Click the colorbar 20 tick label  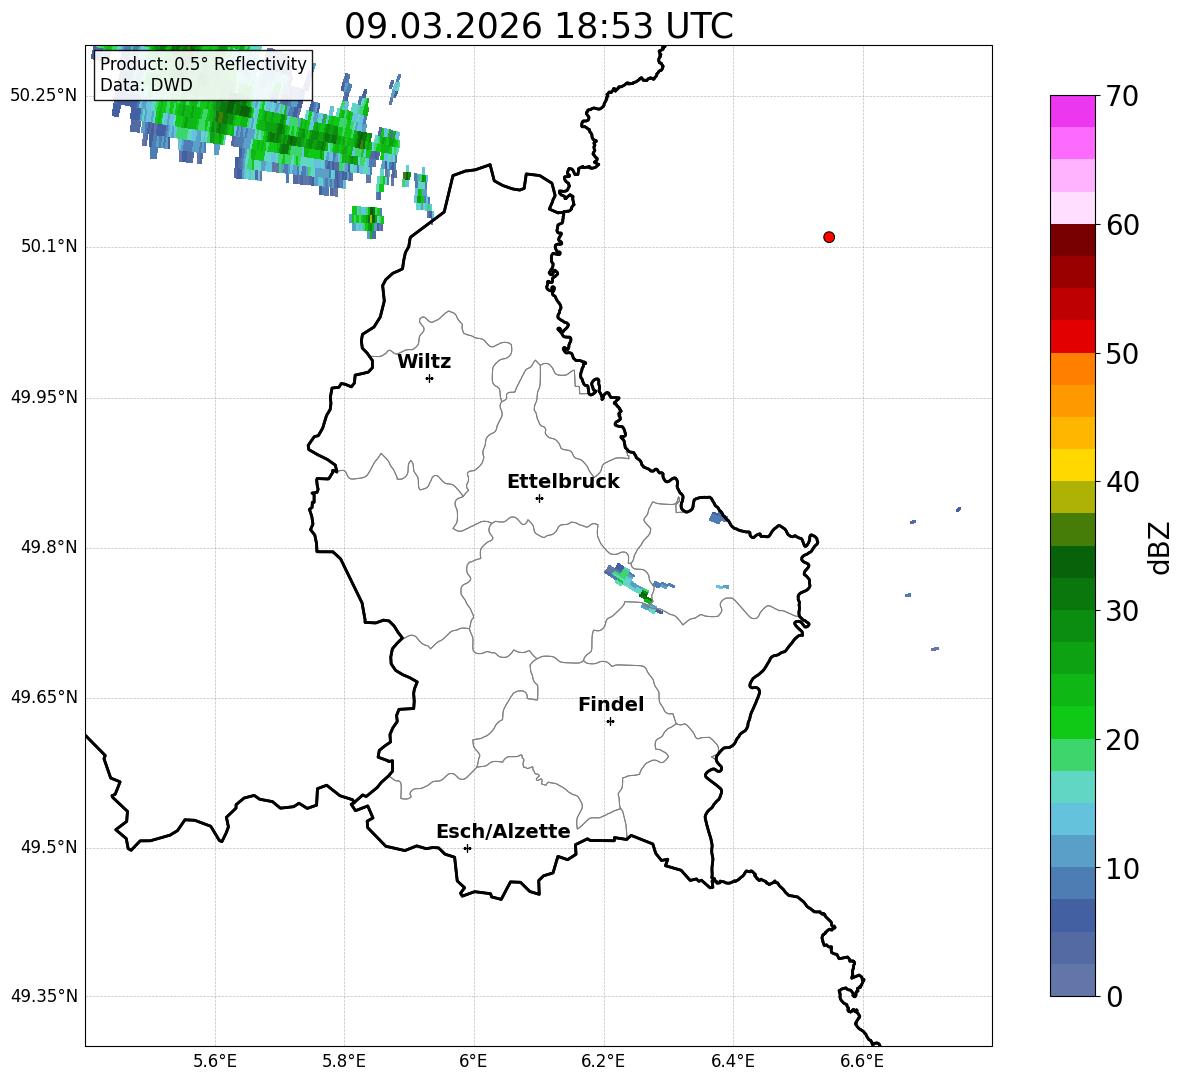click(x=1122, y=740)
